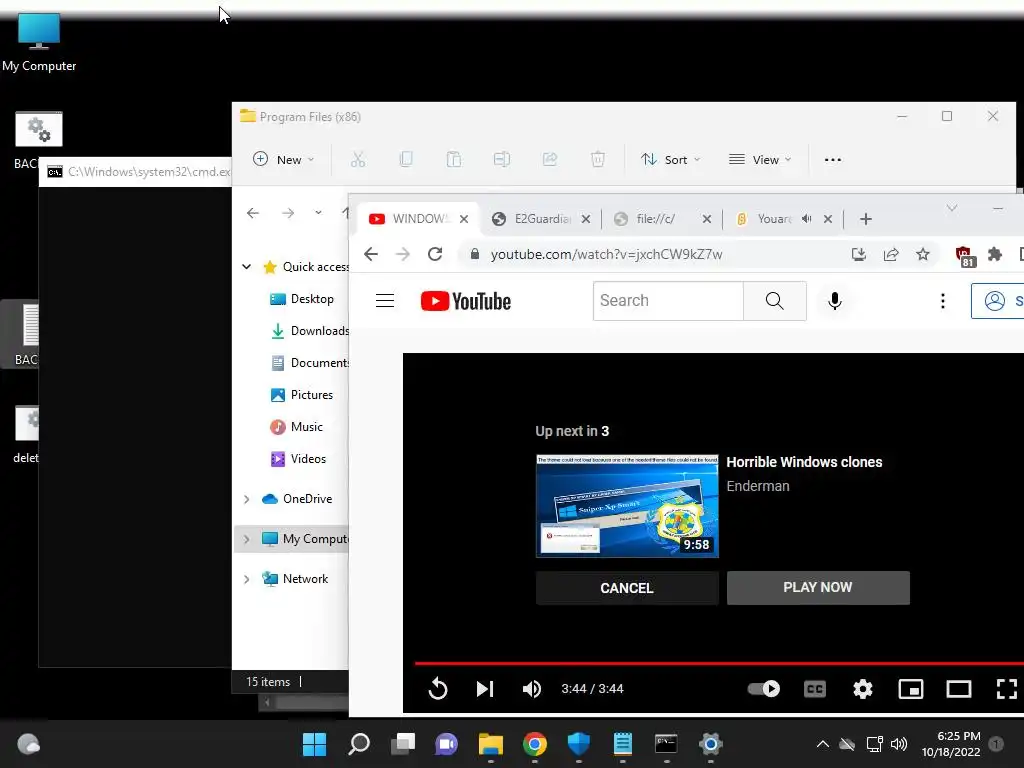Enable miniplayer mode
1024x768 pixels.
910,688
